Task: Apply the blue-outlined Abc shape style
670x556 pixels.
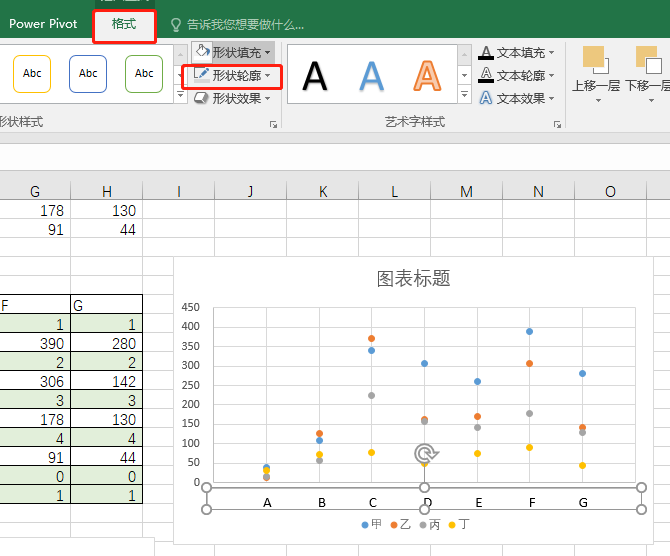Action: [x=88, y=73]
